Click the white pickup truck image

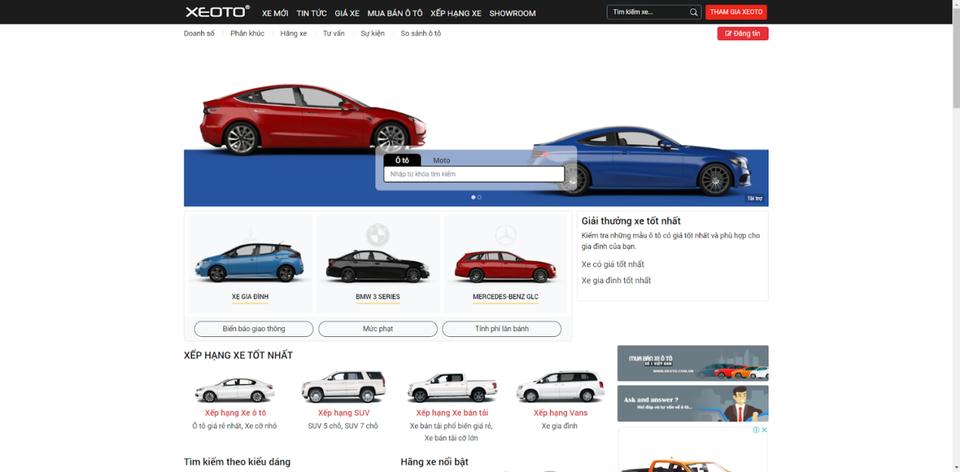(452, 387)
